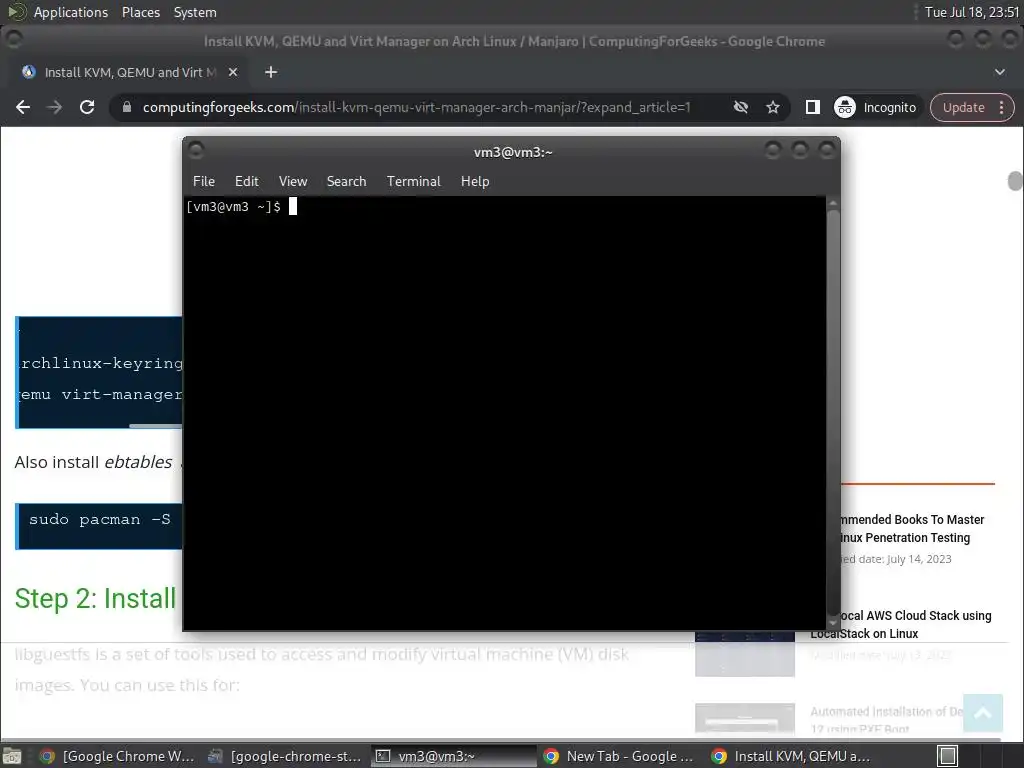Click the workspace switcher icon

(948, 756)
